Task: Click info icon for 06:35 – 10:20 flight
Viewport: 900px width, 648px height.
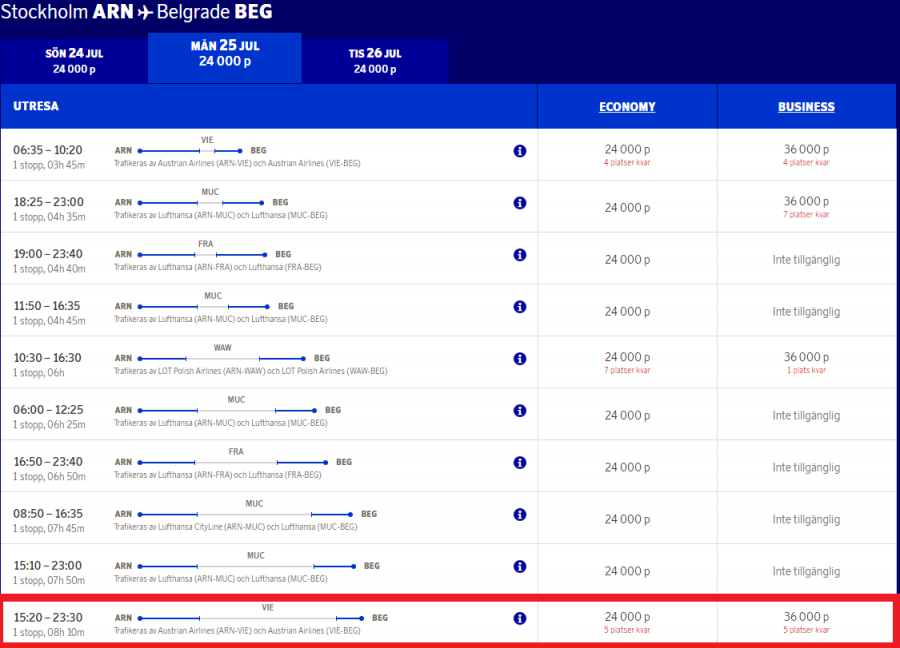Action: [x=520, y=151]
